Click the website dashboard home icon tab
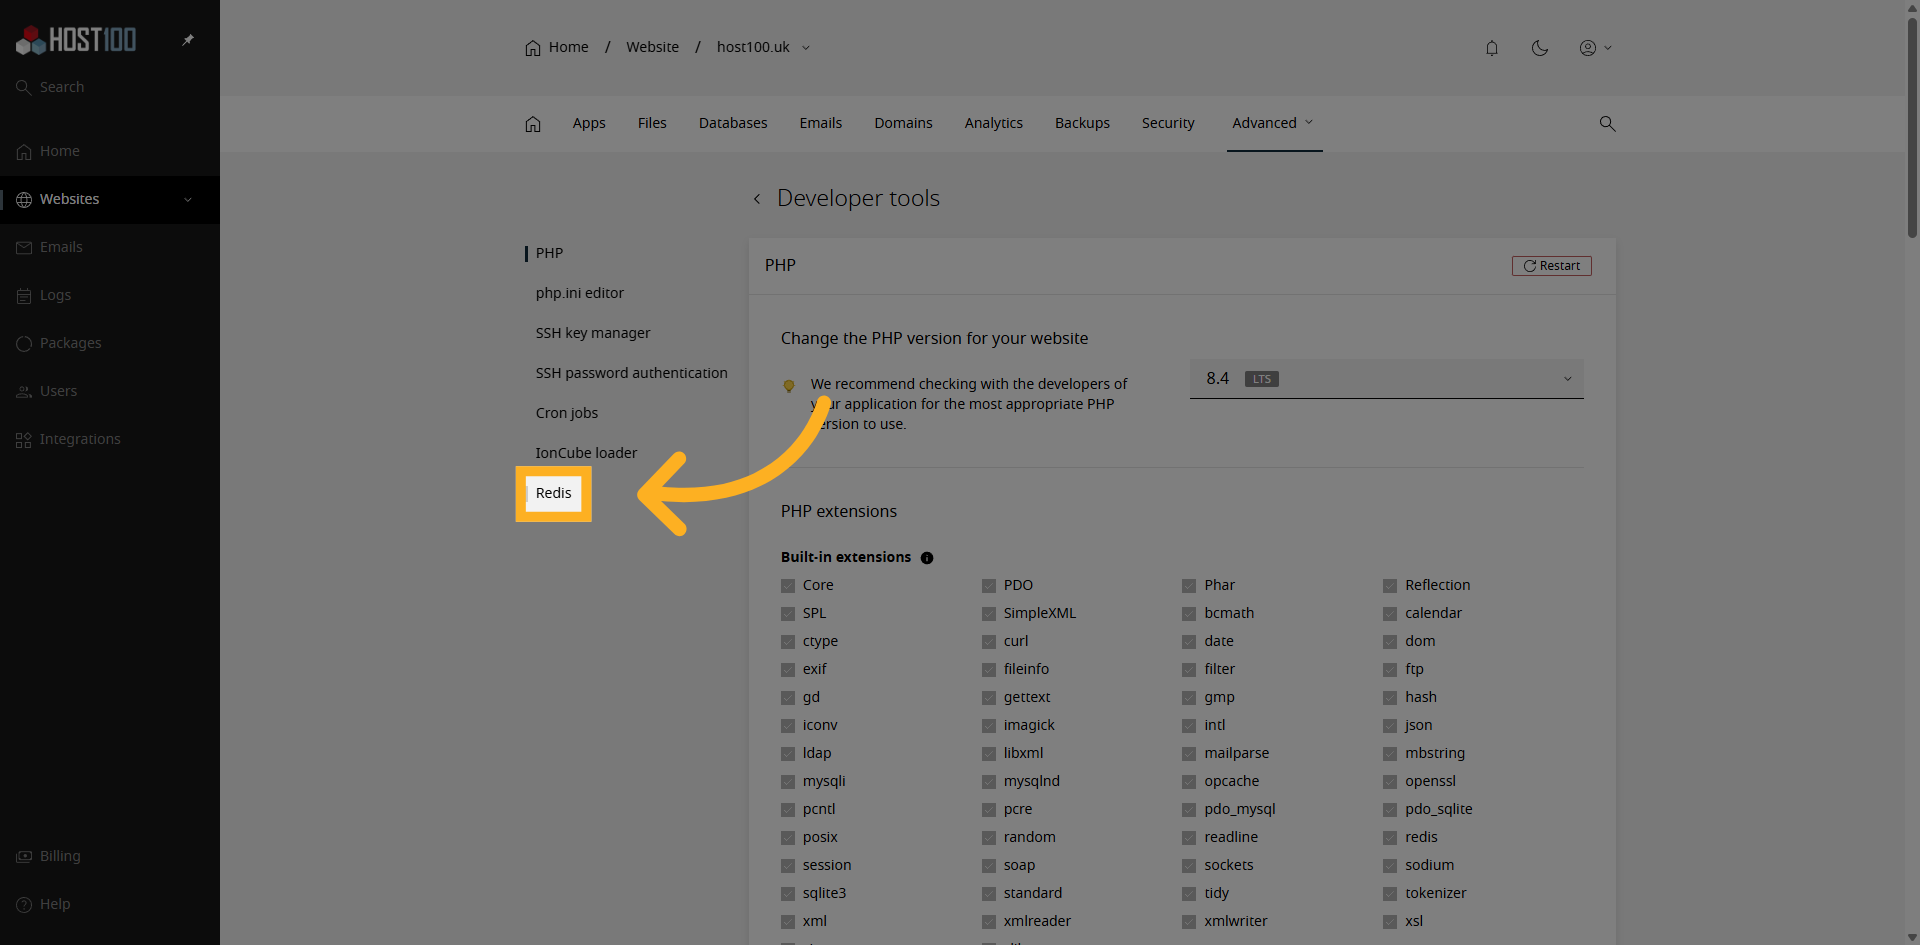 (x=533, y=123)
